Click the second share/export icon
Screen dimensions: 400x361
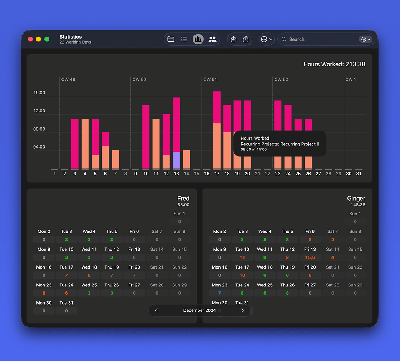246,39
